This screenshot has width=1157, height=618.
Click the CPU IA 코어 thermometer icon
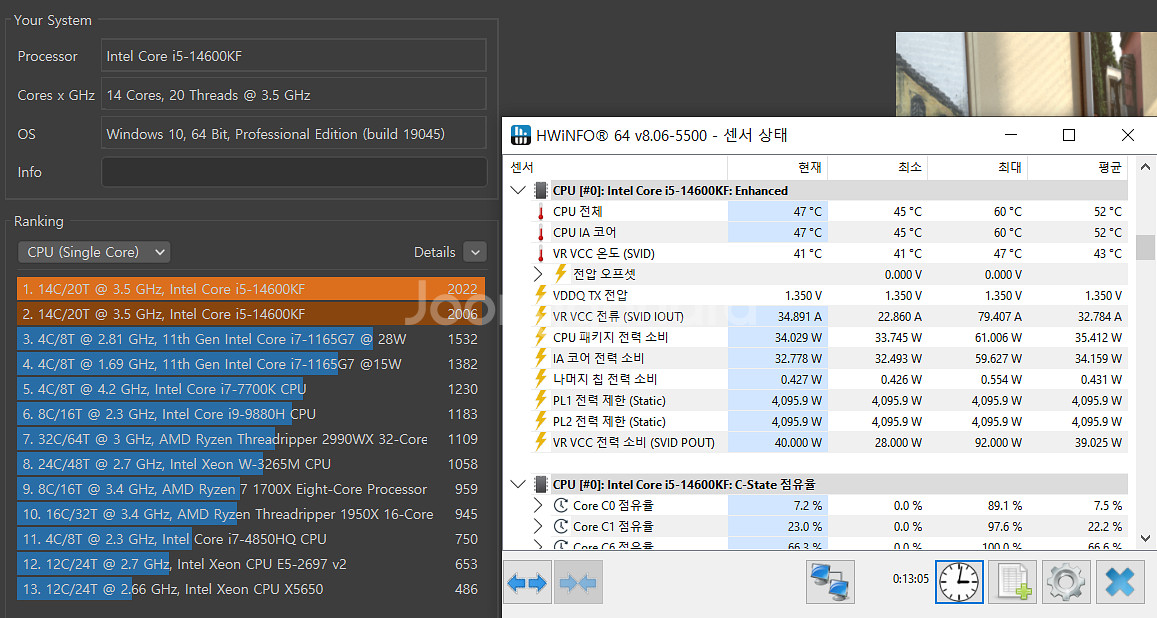click(x=541, y=233)
